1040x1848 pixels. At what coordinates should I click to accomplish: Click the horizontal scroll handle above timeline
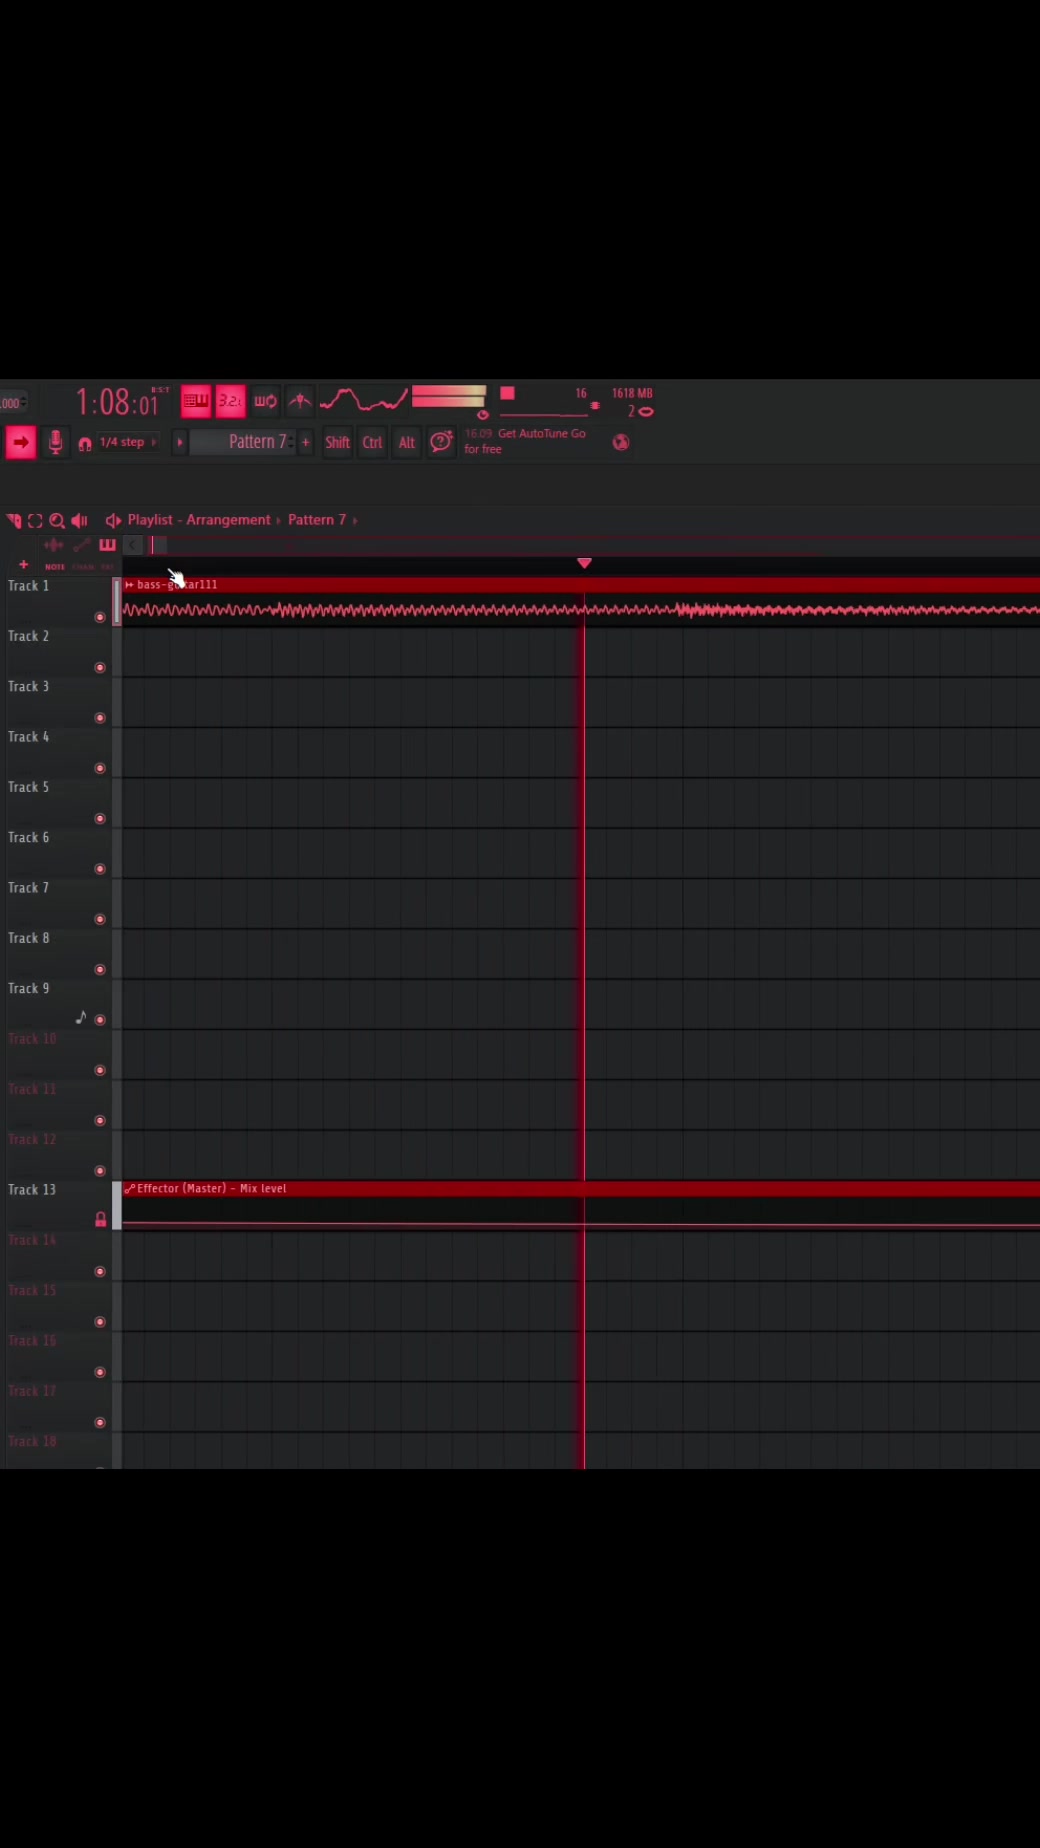[x=159, y=545]
